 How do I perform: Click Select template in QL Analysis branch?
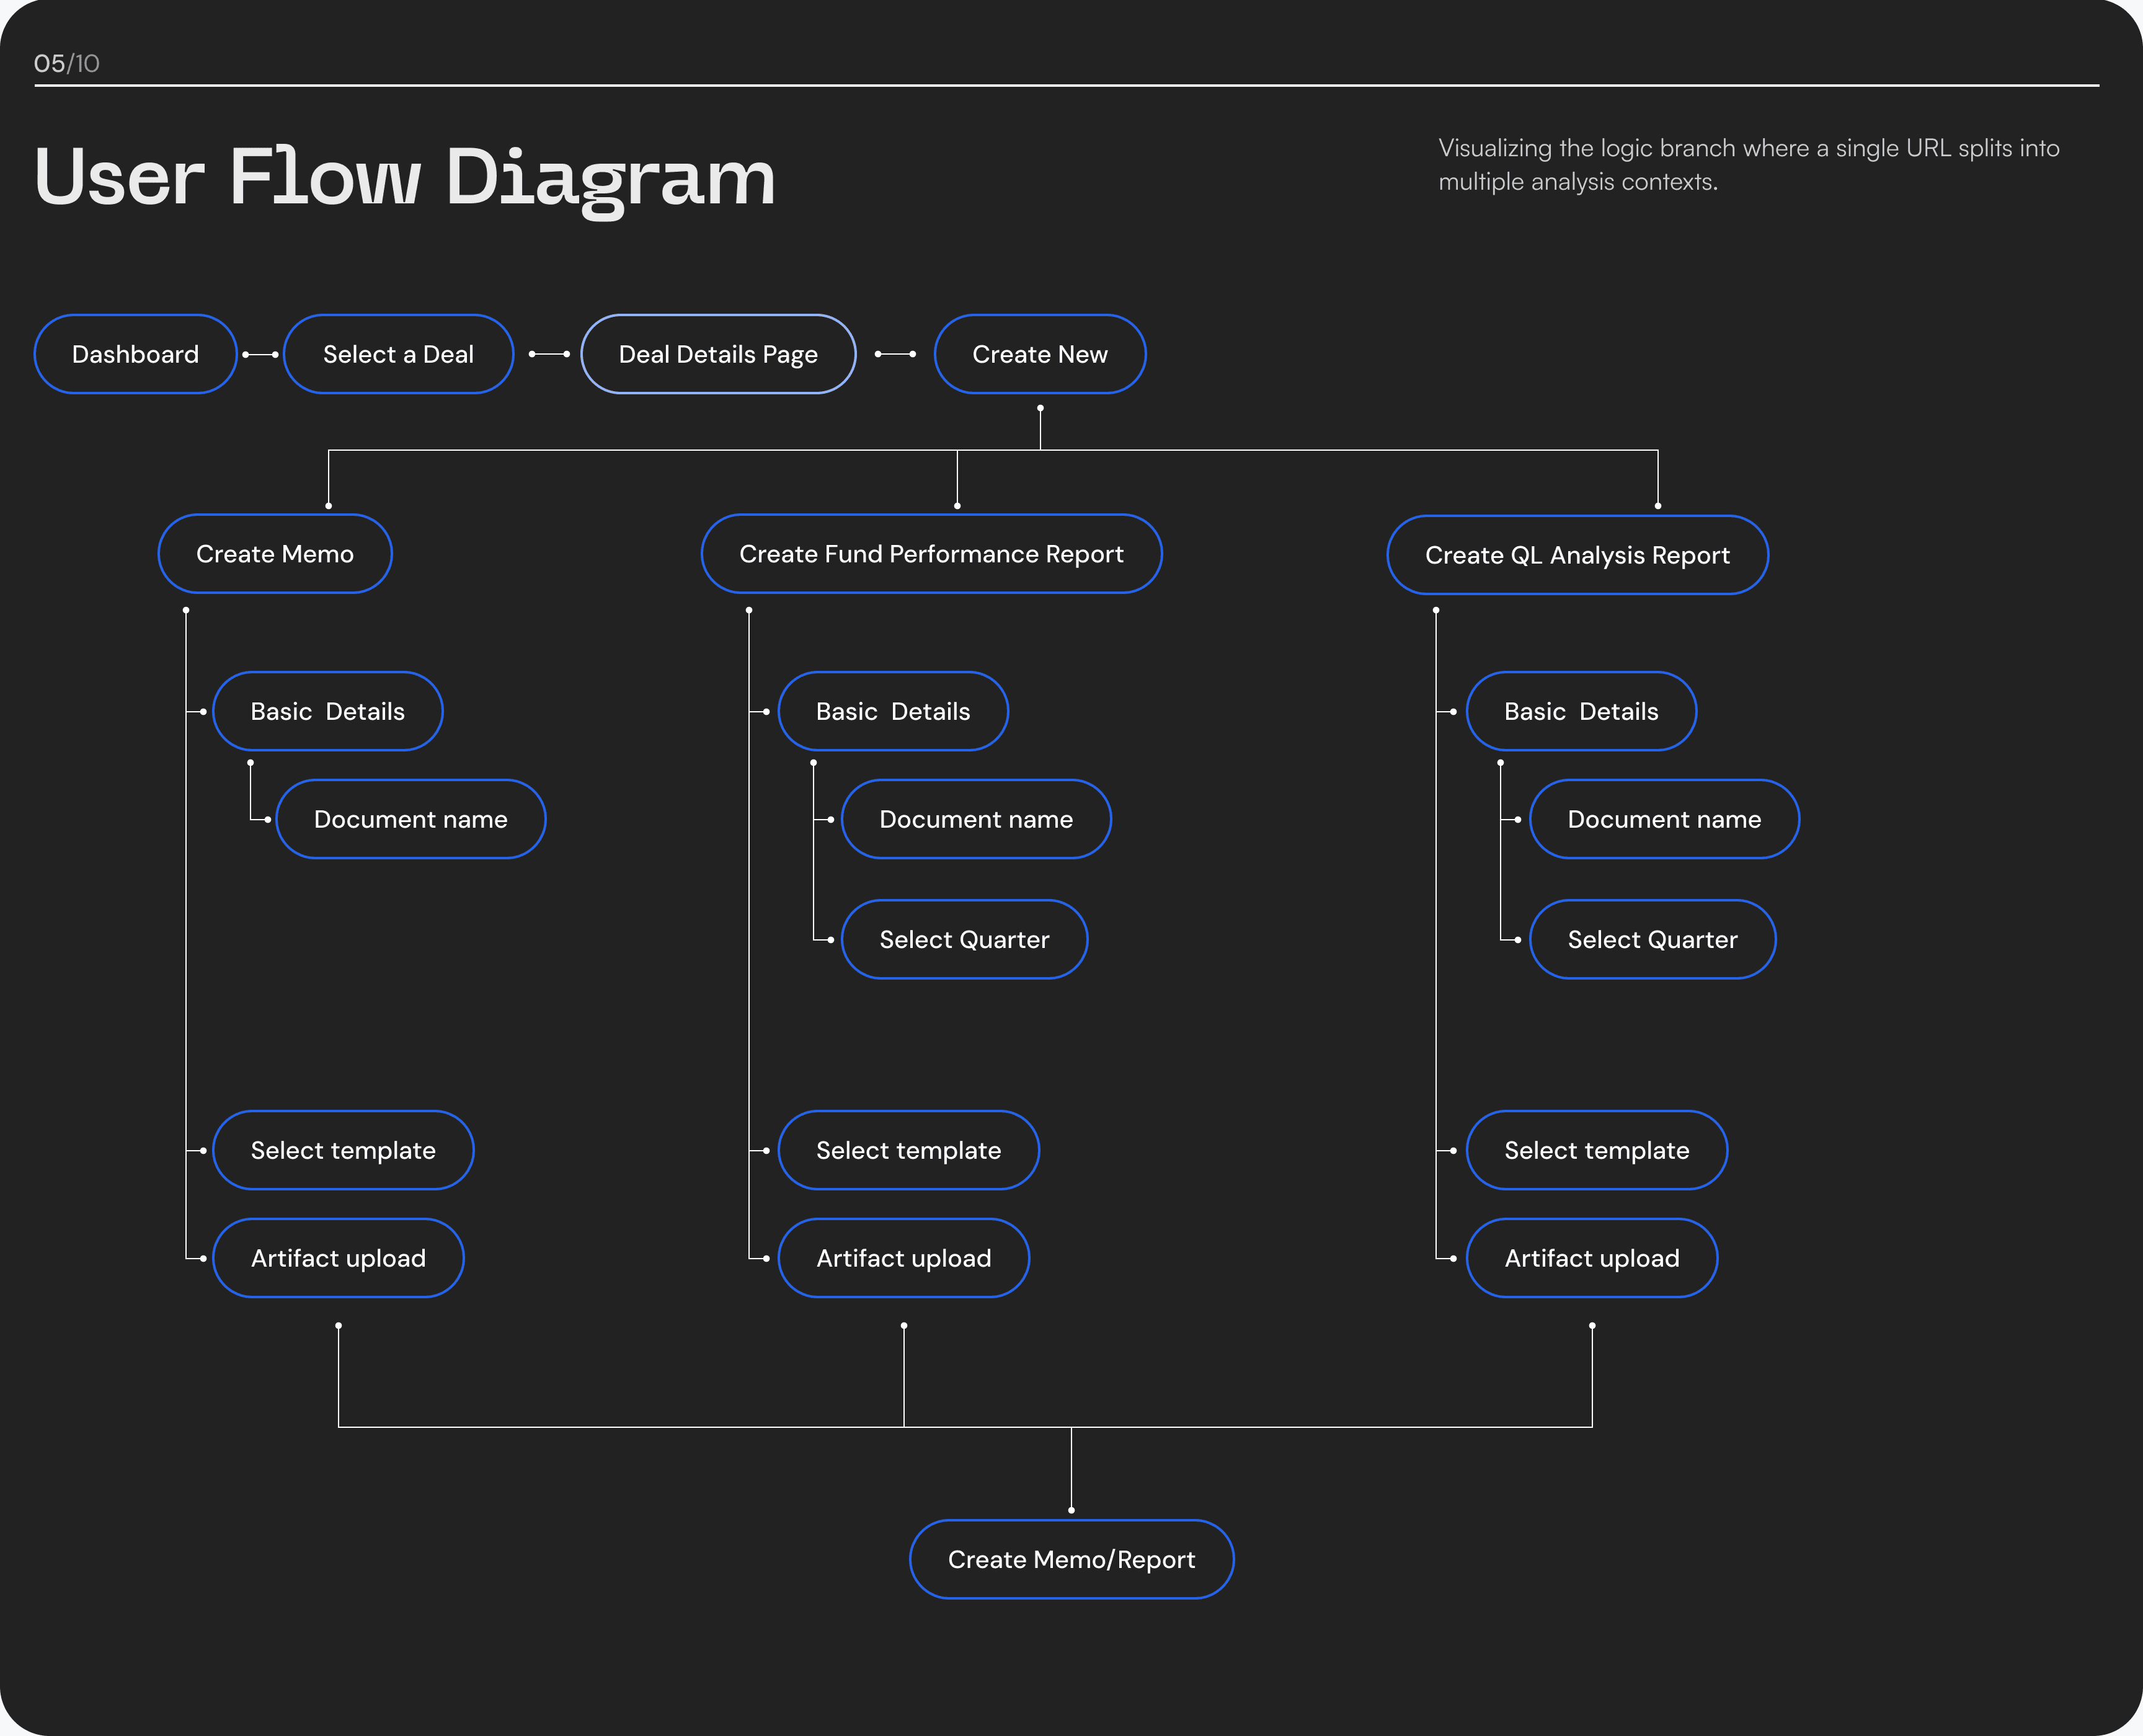click(1596, 1150)
